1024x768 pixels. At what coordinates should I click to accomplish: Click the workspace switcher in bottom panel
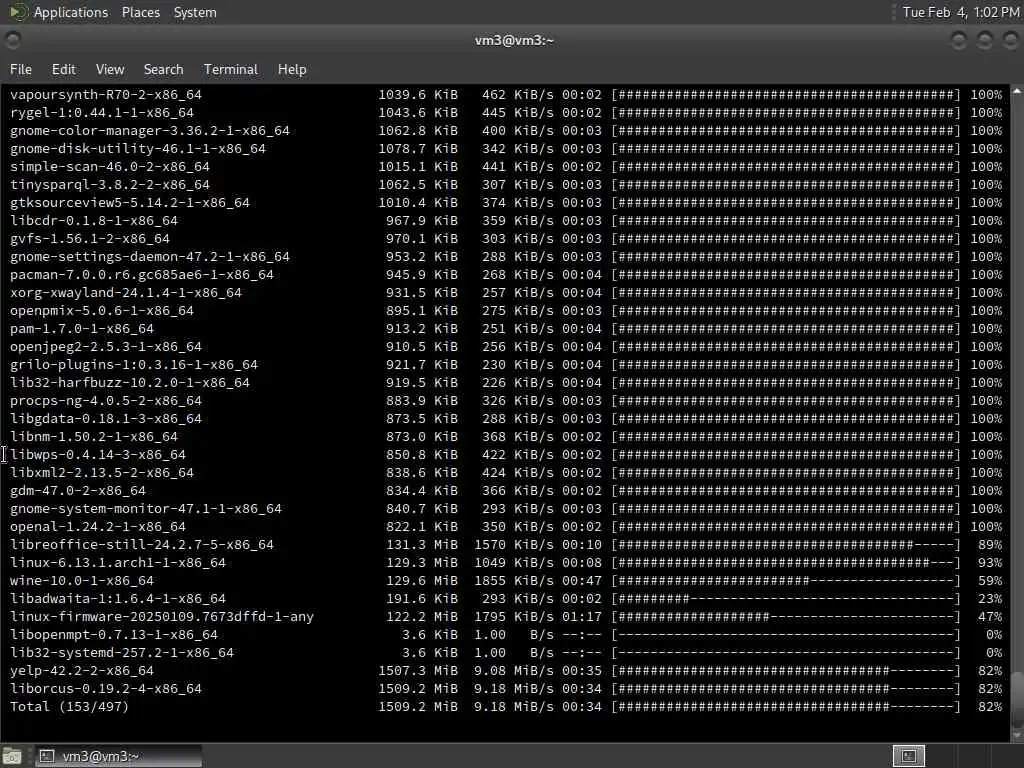[908, 756]
